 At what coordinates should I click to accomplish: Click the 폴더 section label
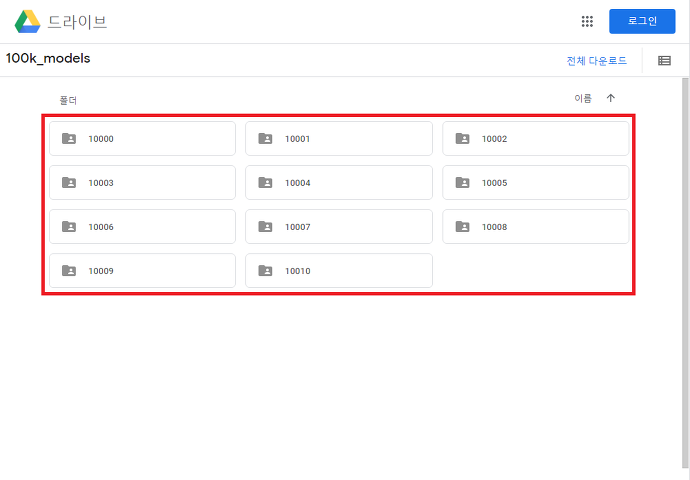tap(68, 101)
